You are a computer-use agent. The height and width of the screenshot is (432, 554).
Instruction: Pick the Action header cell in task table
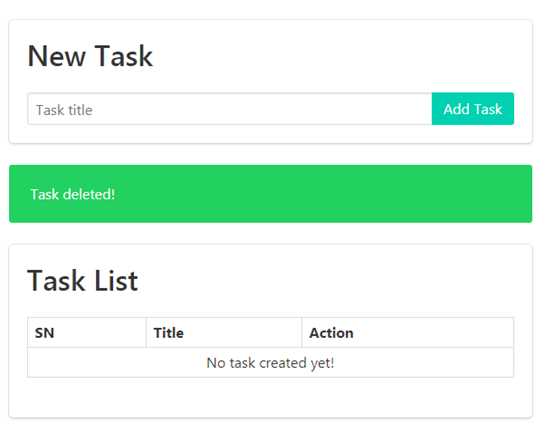(407, 333)
